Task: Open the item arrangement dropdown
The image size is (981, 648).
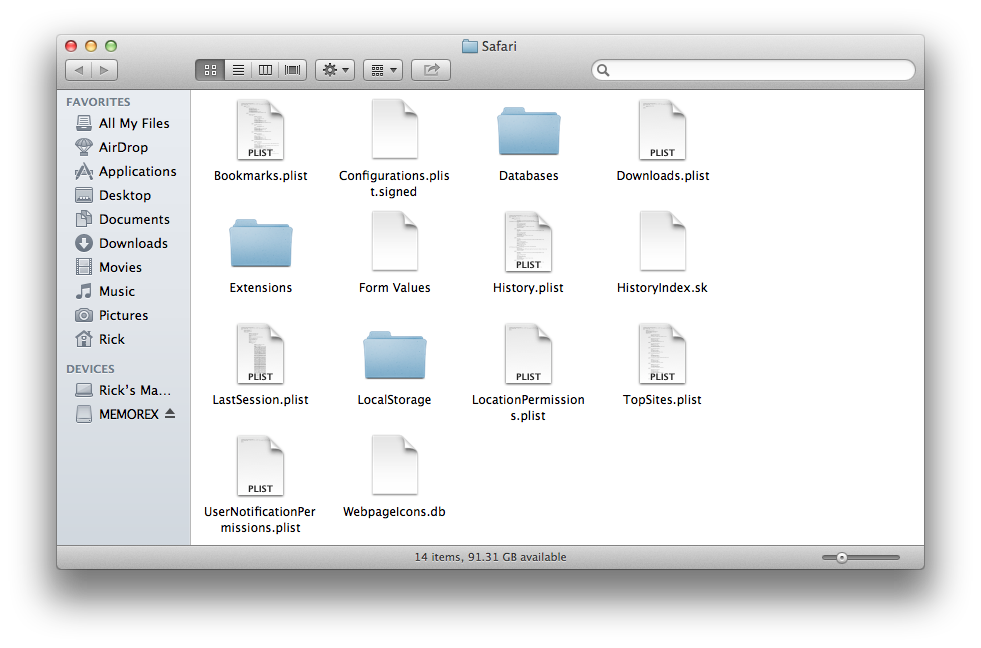Action: coord(383,70)
